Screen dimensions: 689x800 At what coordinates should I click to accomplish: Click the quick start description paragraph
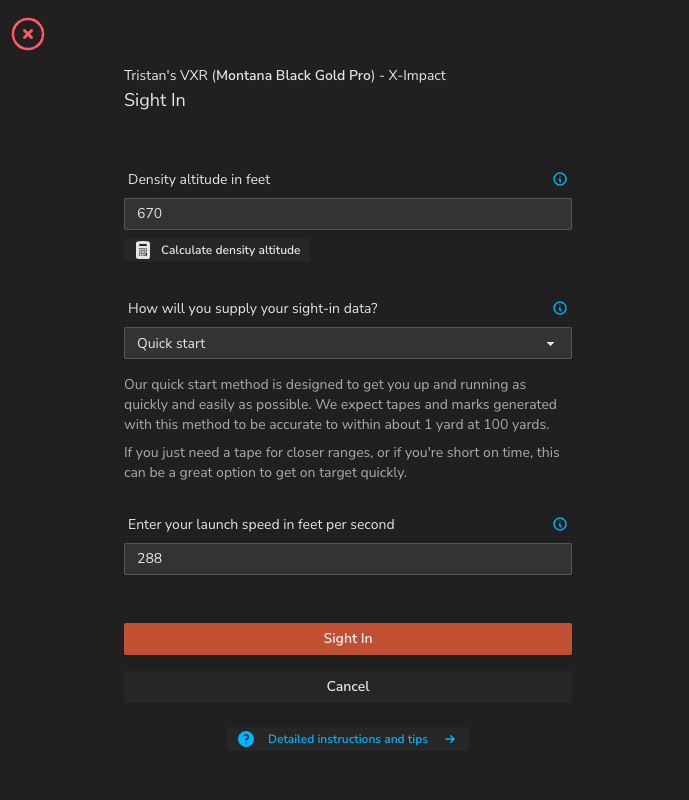(x=340, y=404)
